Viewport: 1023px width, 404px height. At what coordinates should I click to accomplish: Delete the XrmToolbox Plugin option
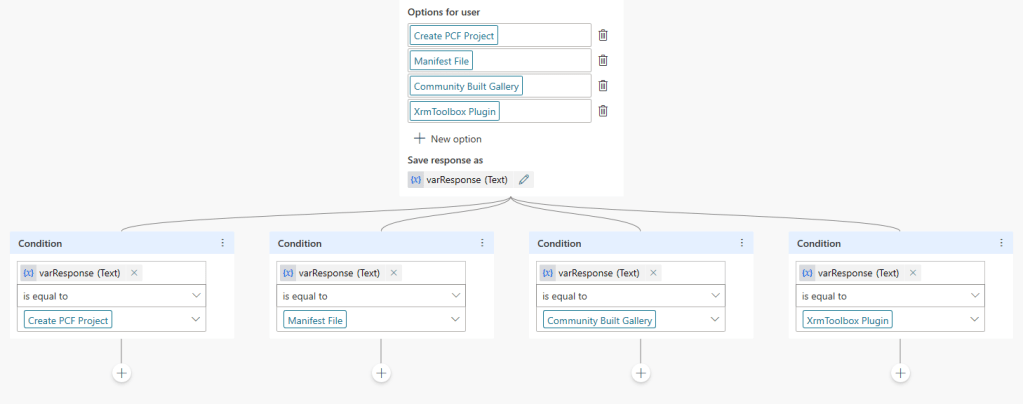coord(603,111)
